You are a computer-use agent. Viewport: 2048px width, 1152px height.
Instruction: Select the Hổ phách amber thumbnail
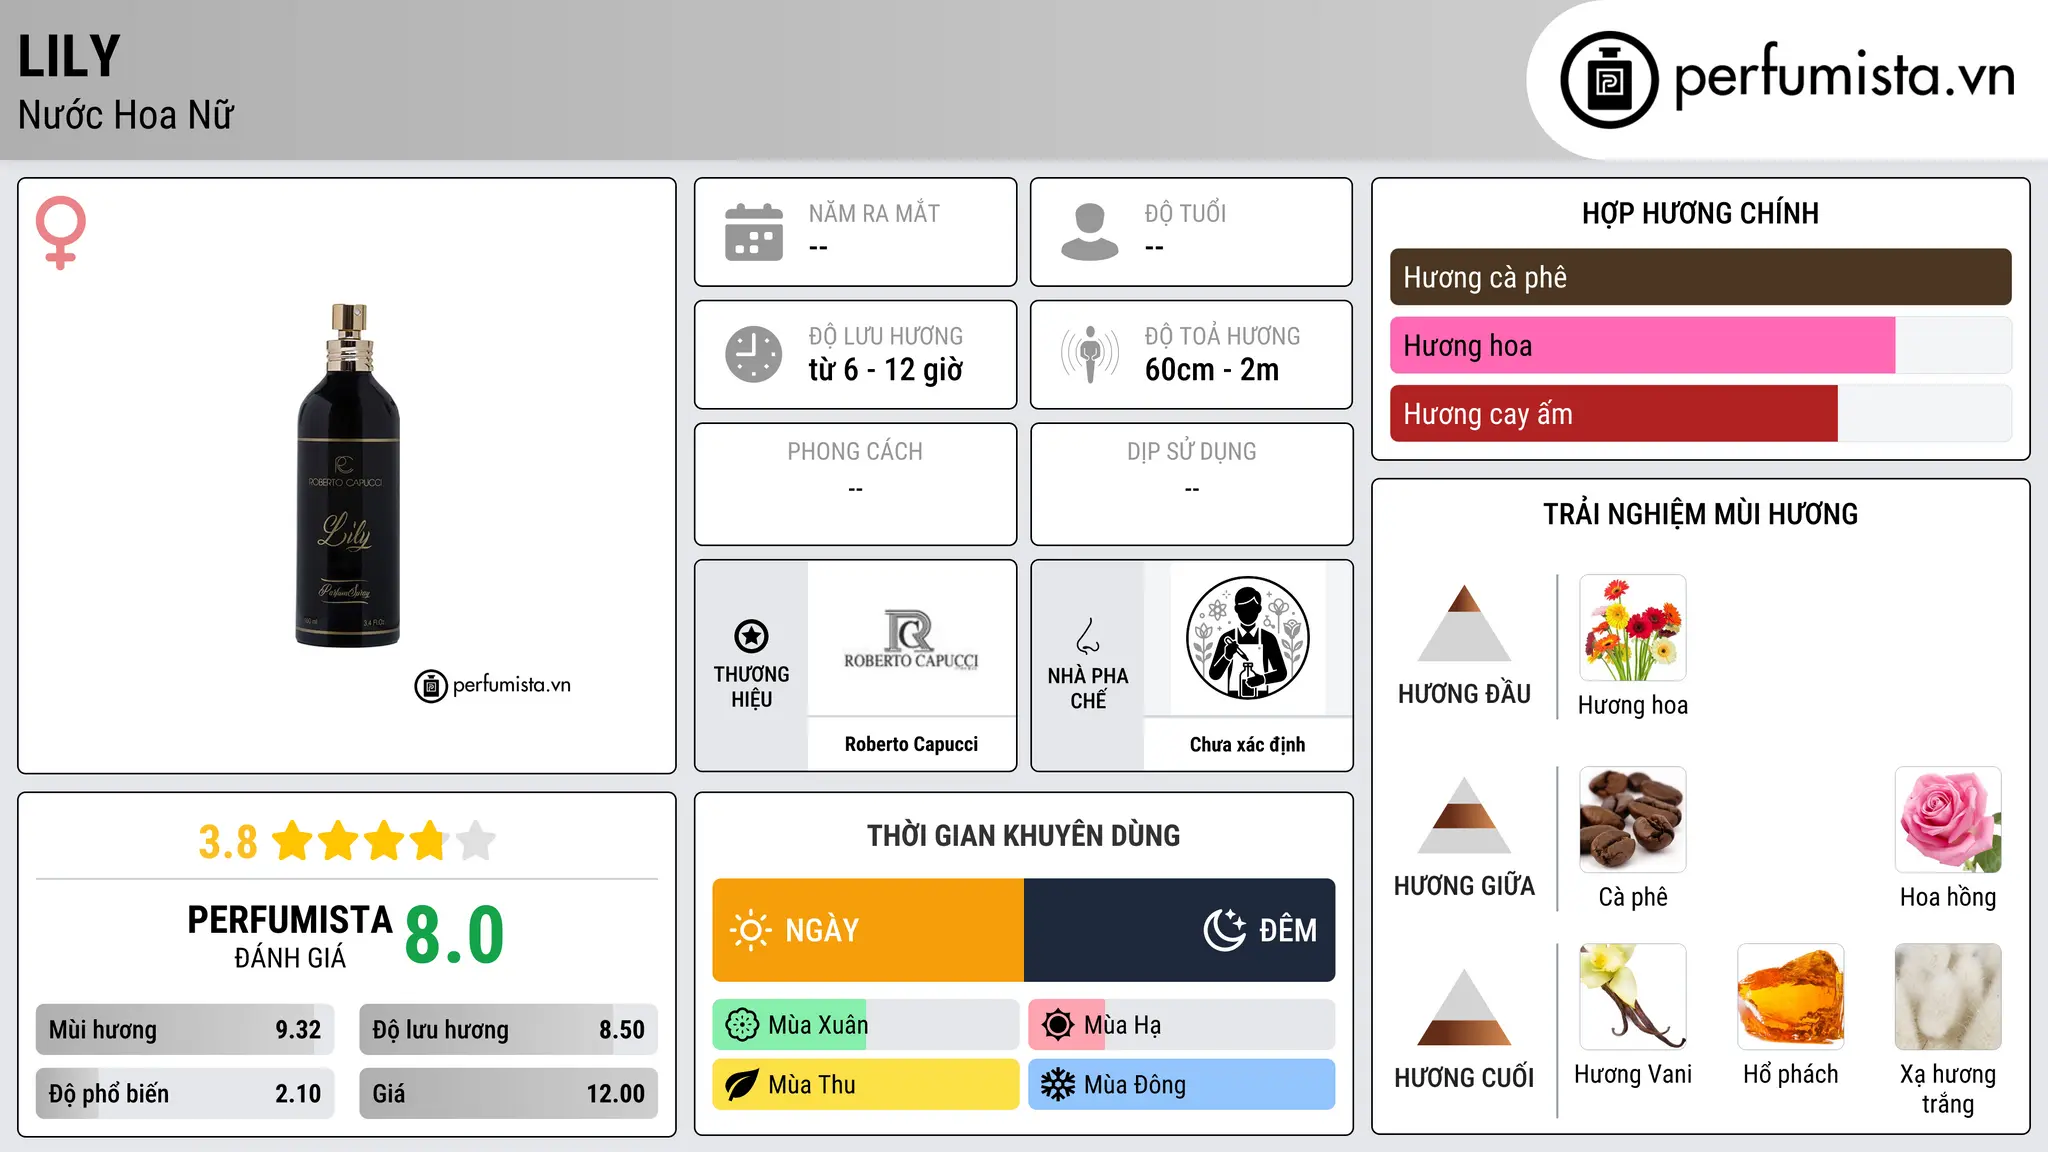pyautogui.click(x=1790, y=997)
